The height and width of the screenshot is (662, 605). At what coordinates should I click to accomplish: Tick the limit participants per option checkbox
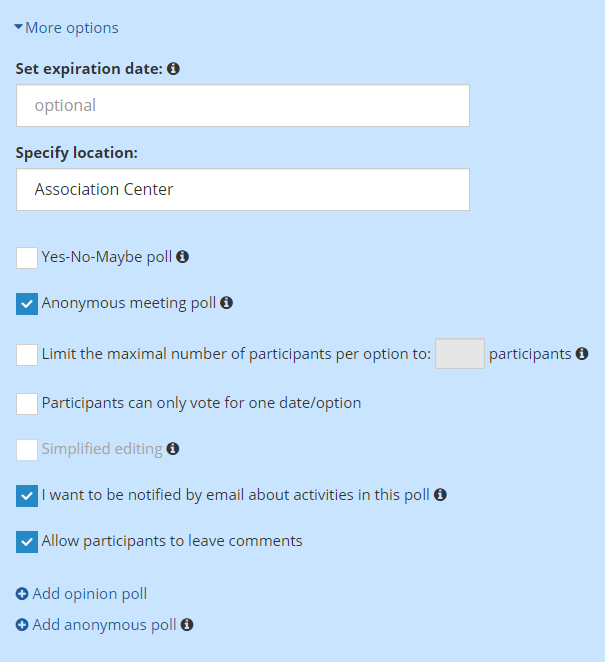[27, 355]
